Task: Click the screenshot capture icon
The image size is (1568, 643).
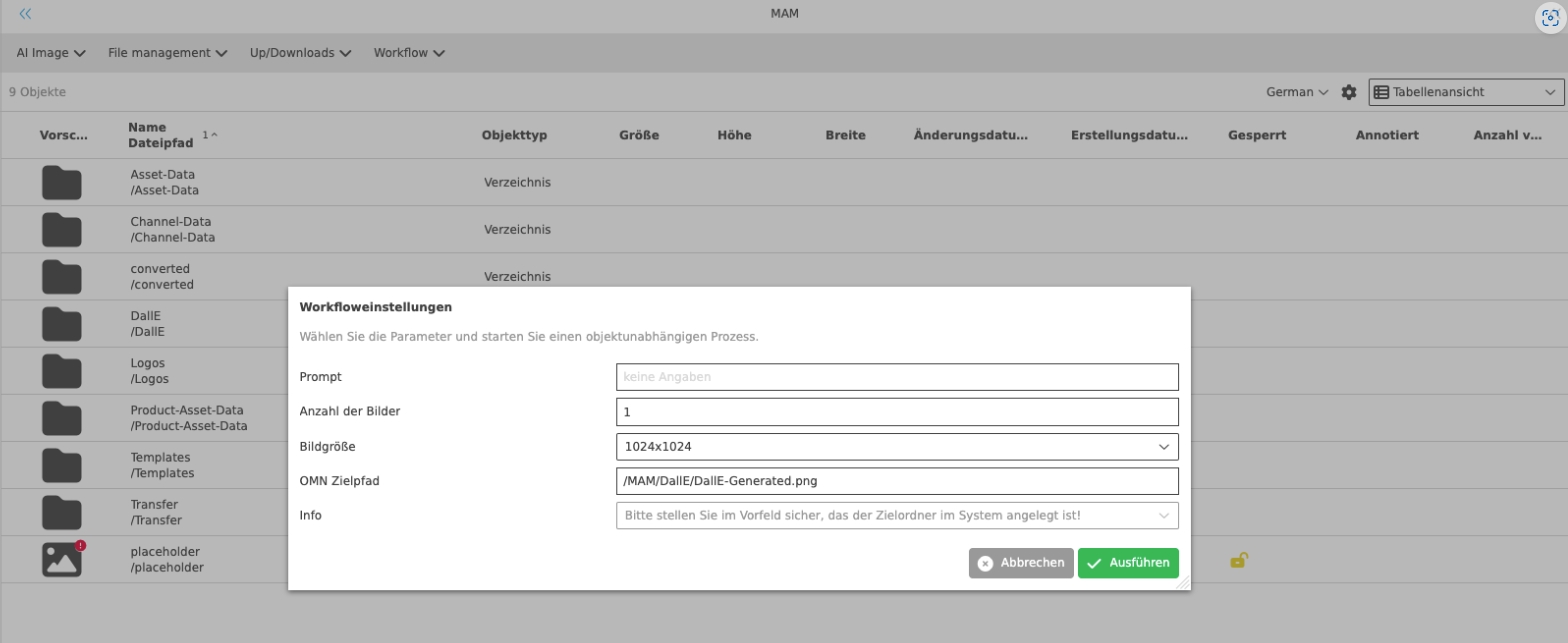Action: (1550, 17)
